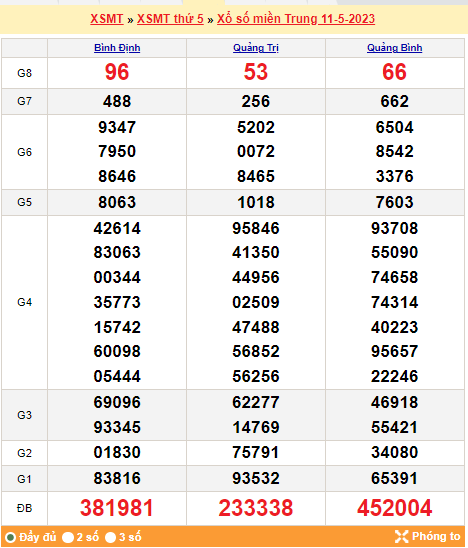Click Quảng Trị G8 number 53
Screen dimensions: 468x548
[256, 72]
